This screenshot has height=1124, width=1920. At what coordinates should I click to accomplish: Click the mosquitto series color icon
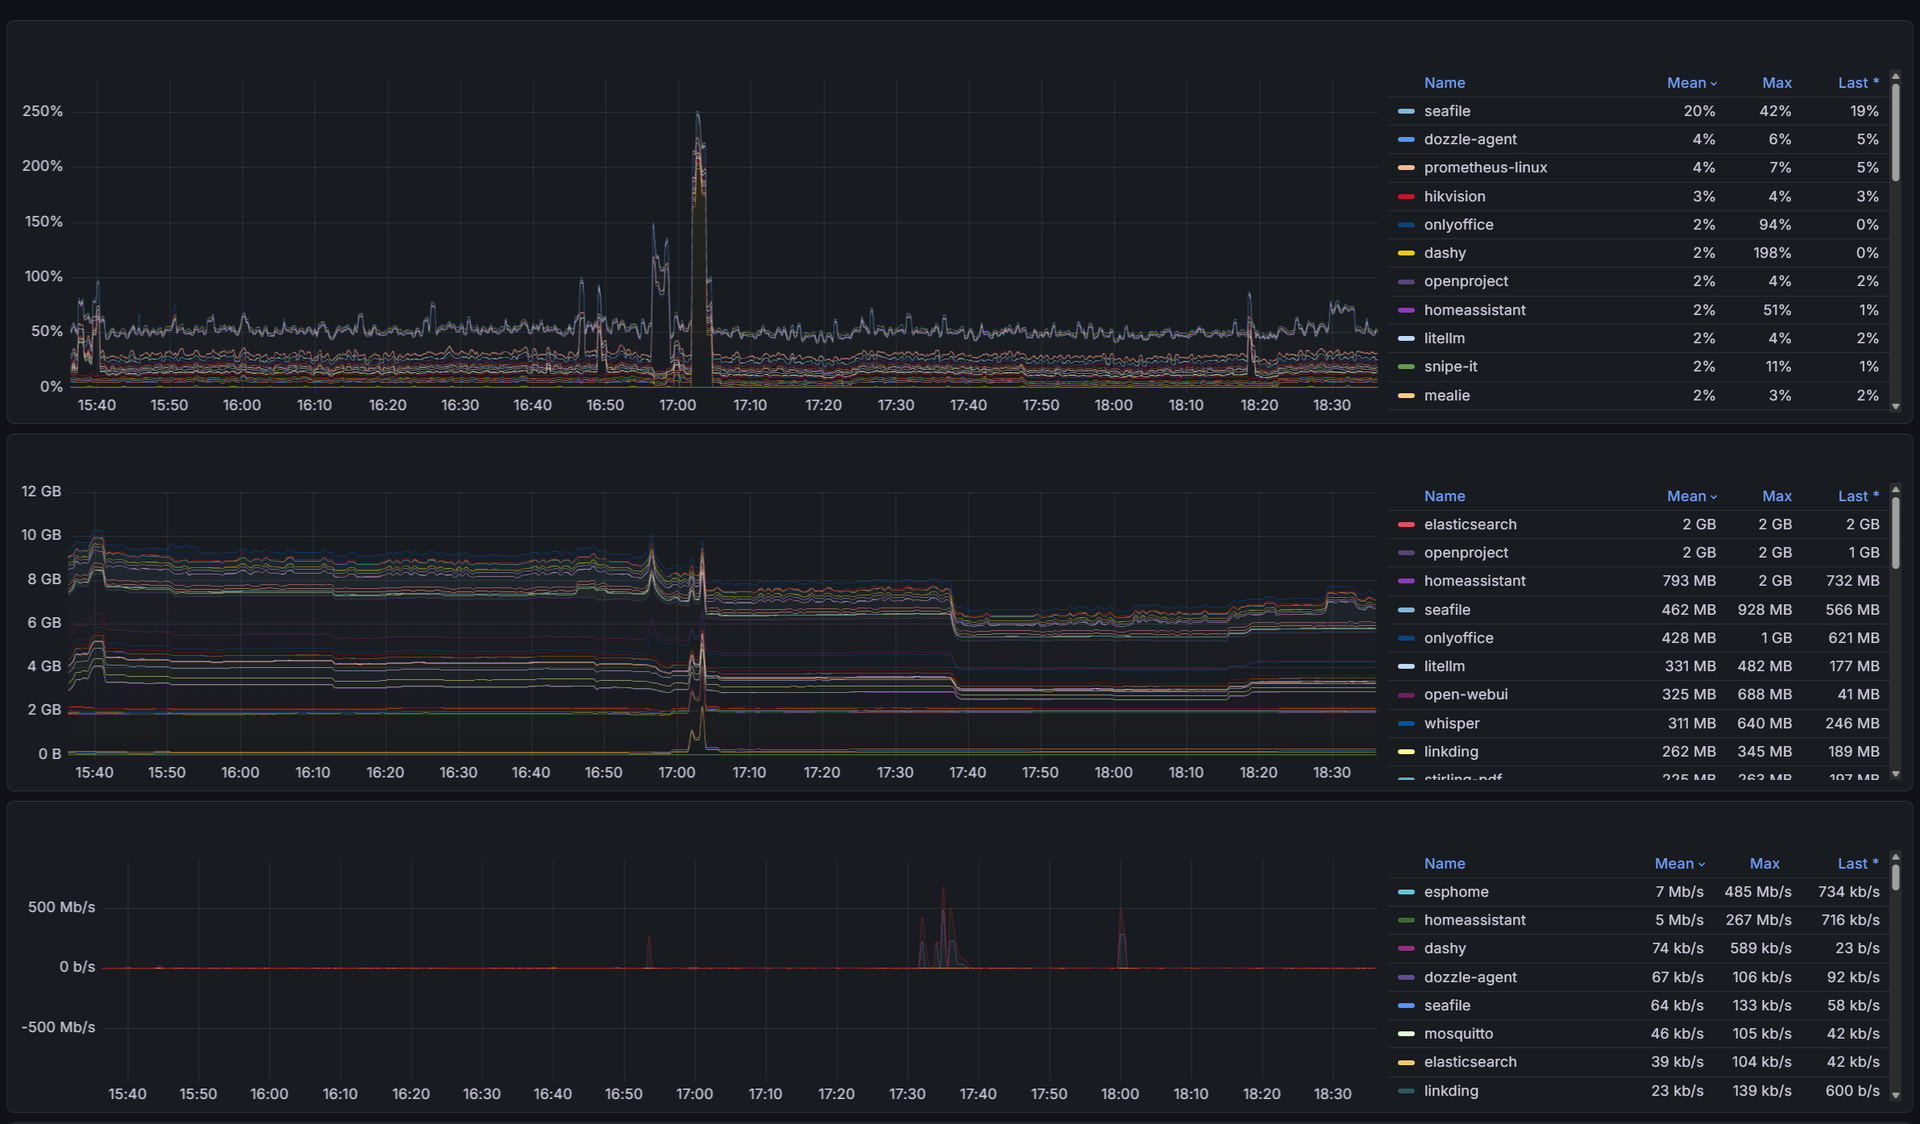pos(1406,1034)
